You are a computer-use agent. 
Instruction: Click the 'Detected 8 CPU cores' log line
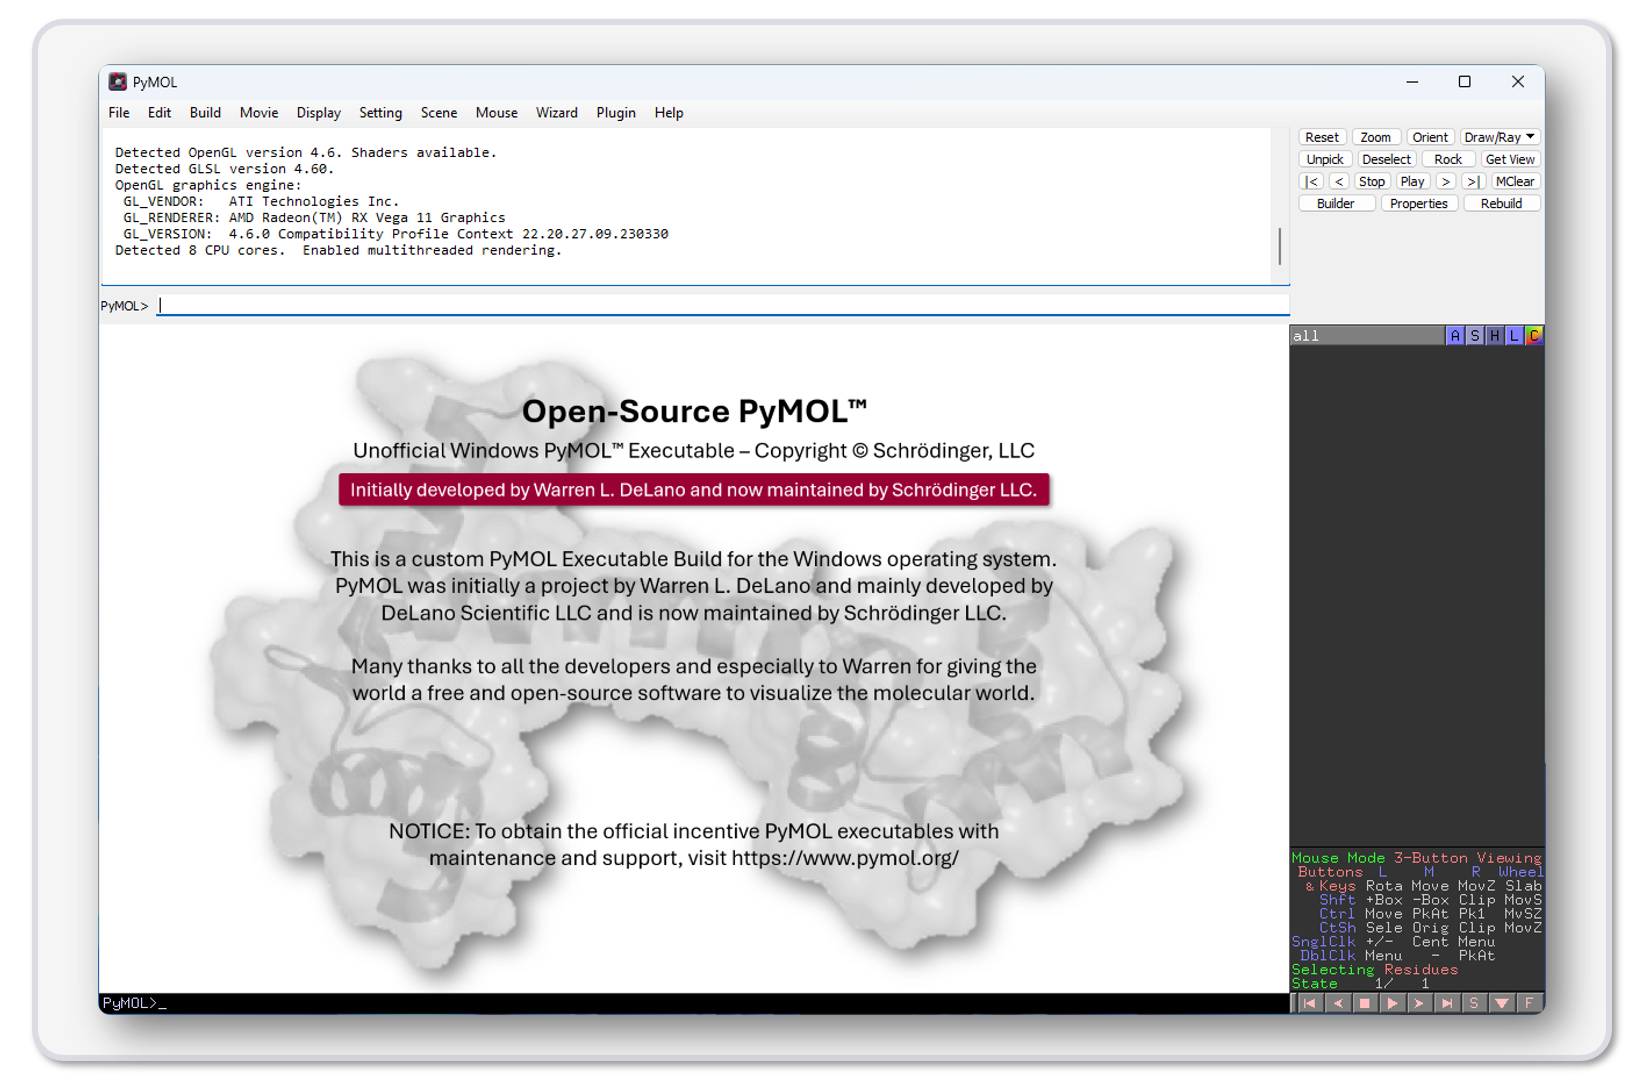point(338,251)
